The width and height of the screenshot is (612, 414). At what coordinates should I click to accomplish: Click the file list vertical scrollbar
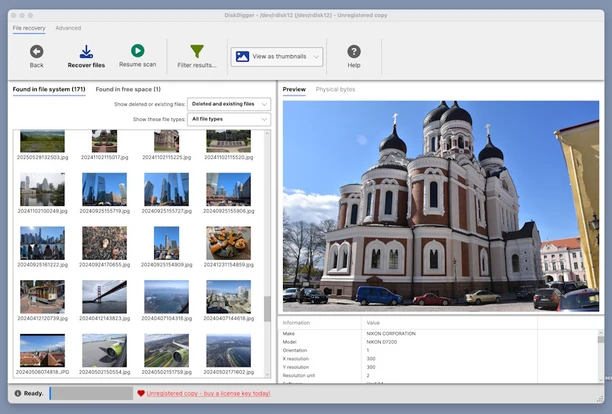[267, 310]
